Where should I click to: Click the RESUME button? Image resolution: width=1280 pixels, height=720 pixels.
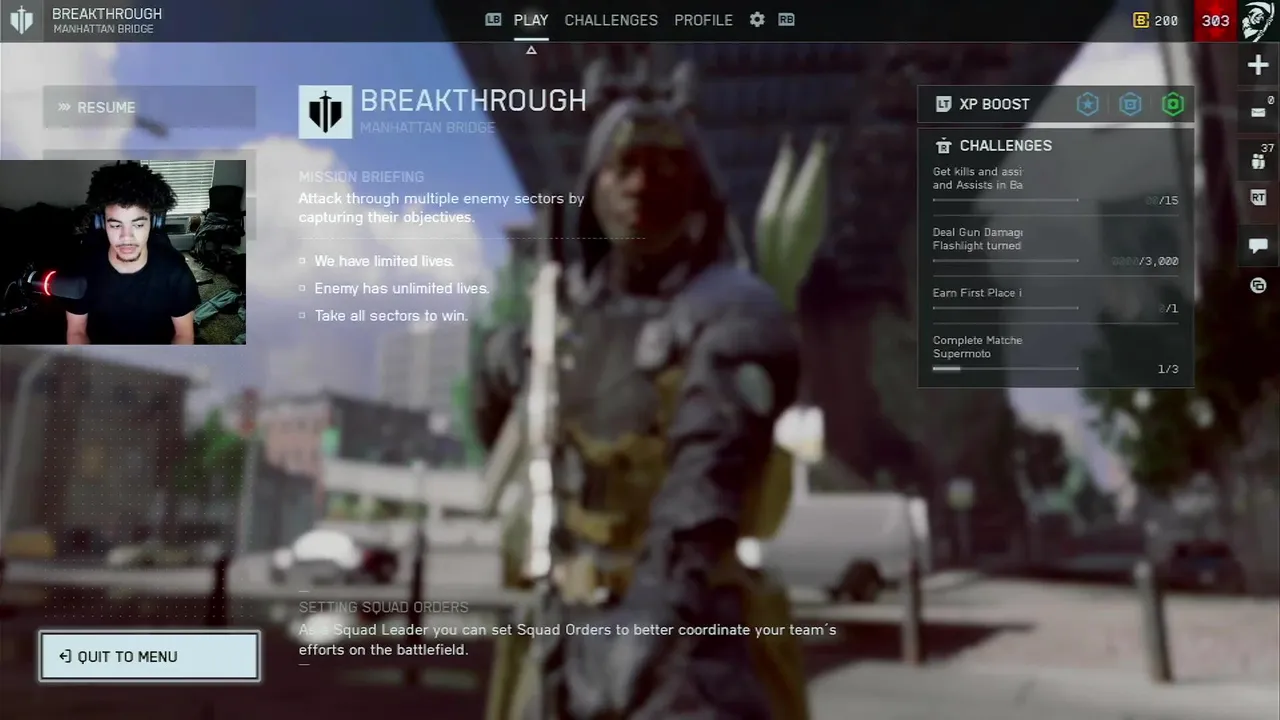coord(149,107)
